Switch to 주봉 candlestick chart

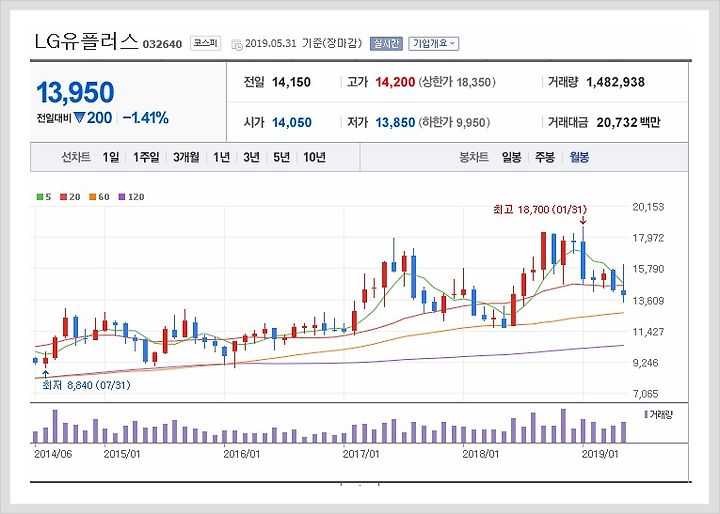(x=545, y=157)
